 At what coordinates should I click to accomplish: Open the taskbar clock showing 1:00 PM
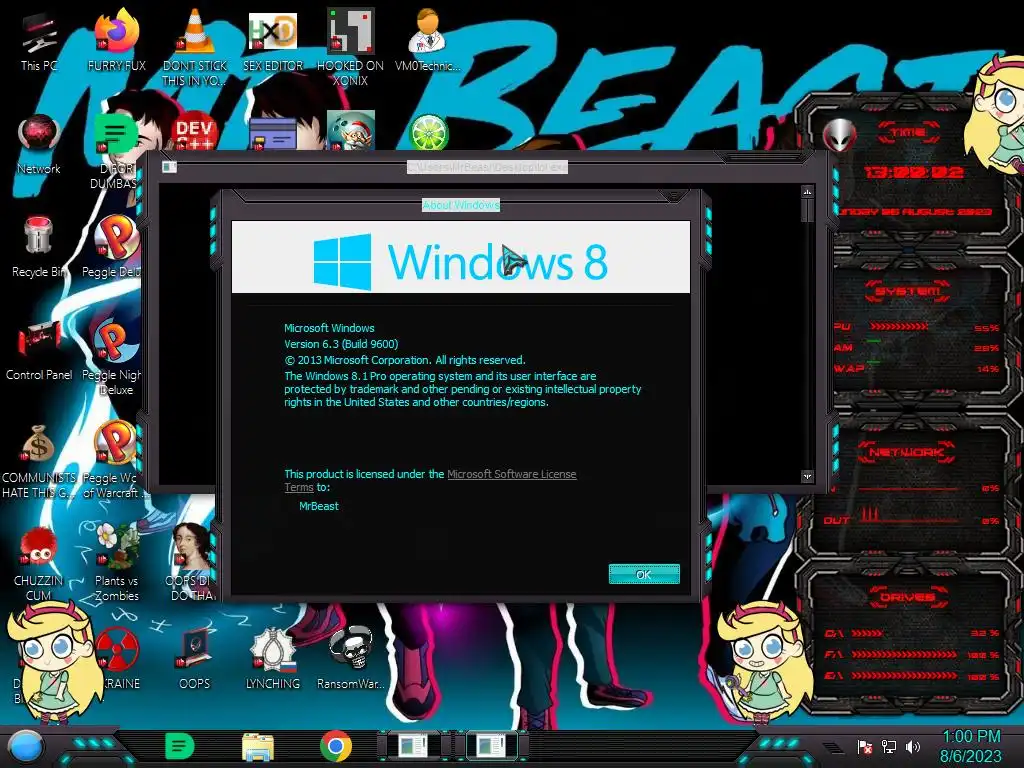971,746
